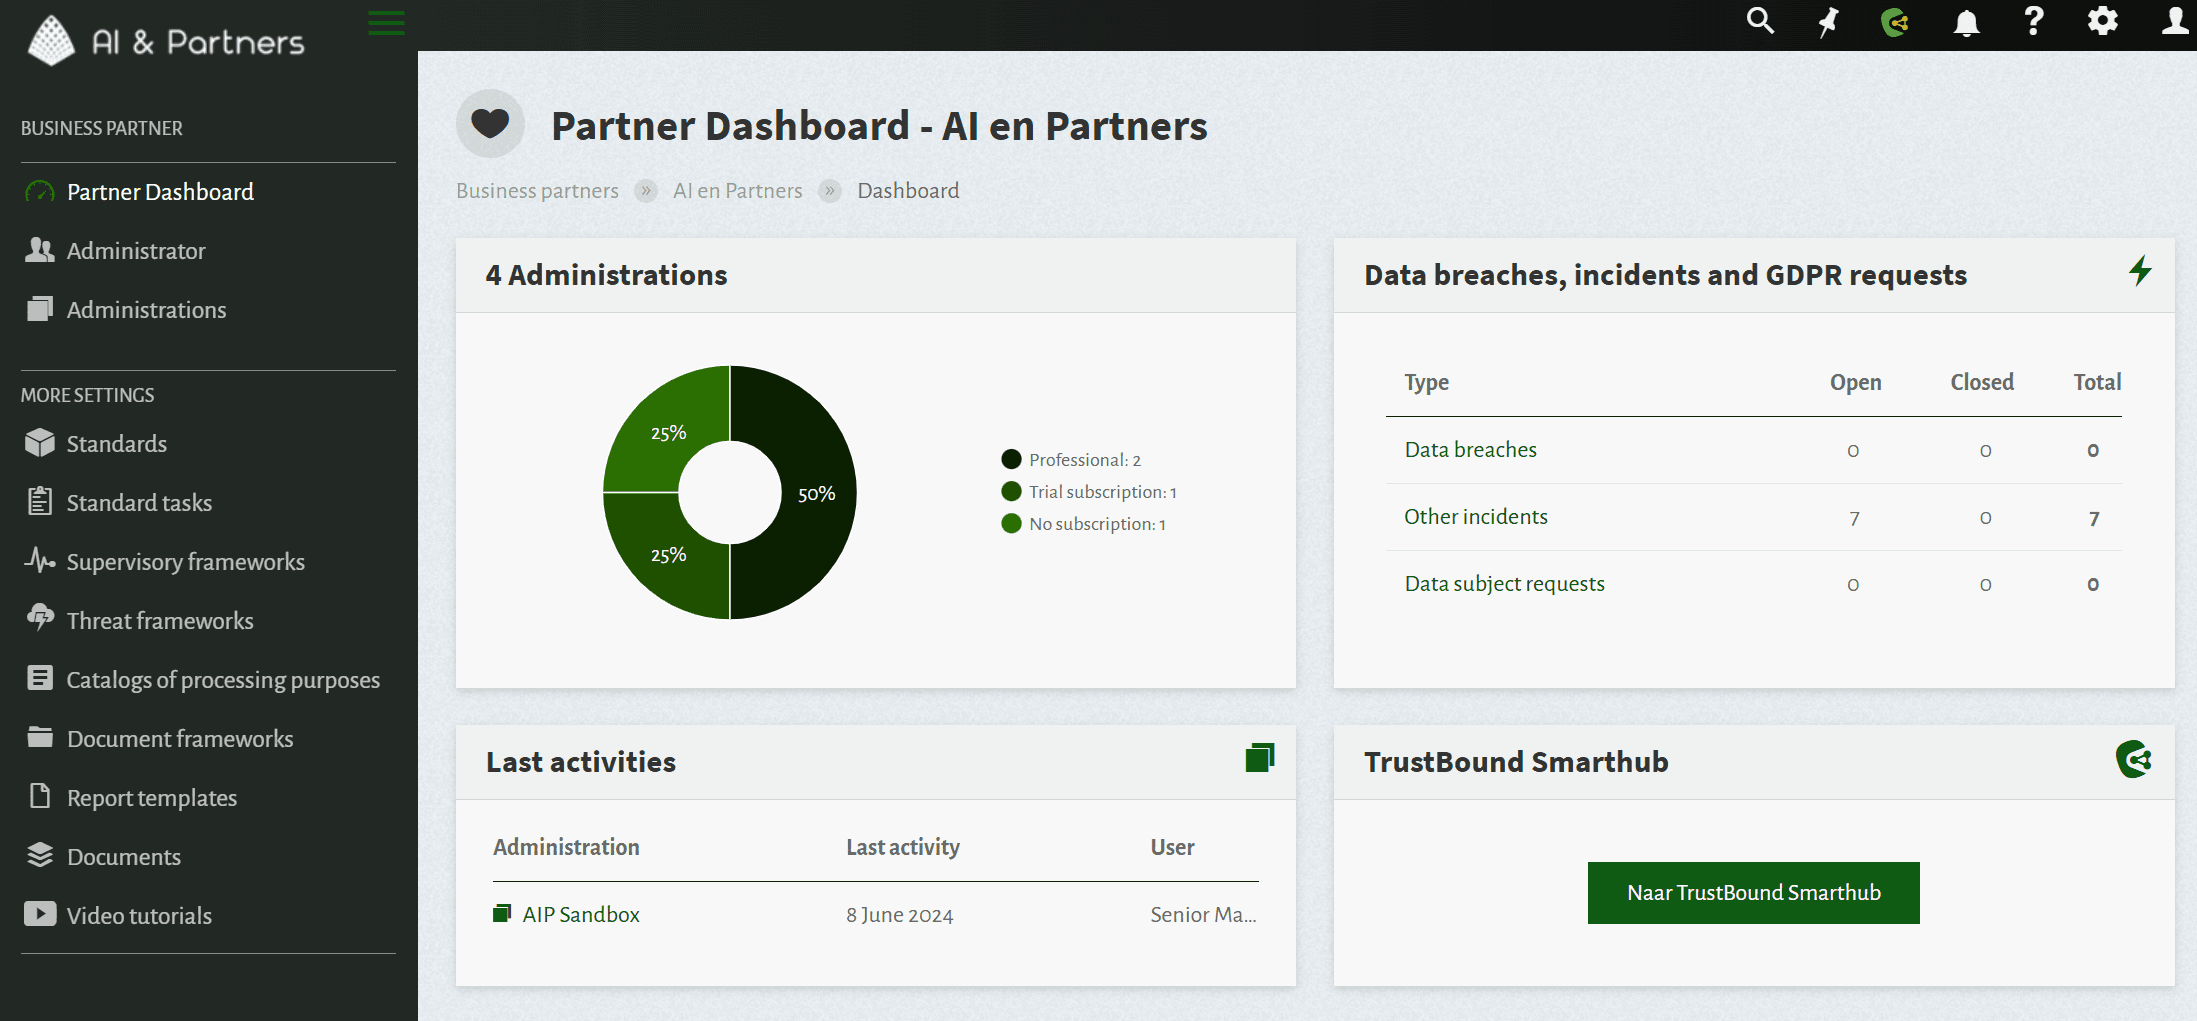Click the Standard tasks clipboard icon
This screenshot has width=2197, height=1021.
click(40, 501)
